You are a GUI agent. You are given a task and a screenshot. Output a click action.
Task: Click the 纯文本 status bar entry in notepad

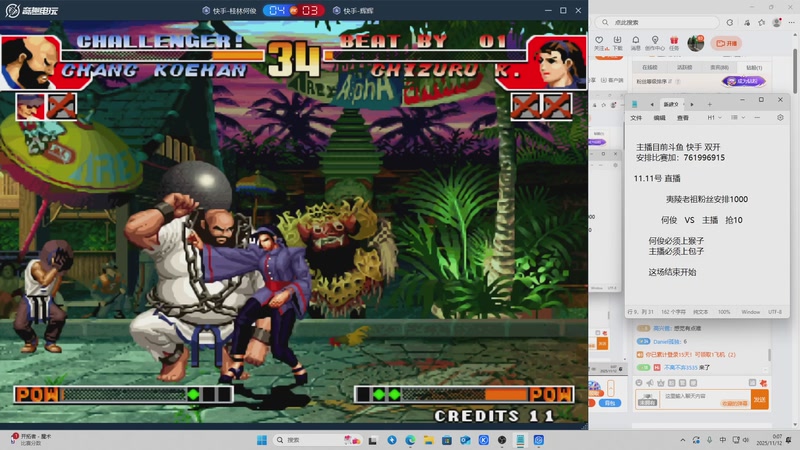[x=701, y=312]
